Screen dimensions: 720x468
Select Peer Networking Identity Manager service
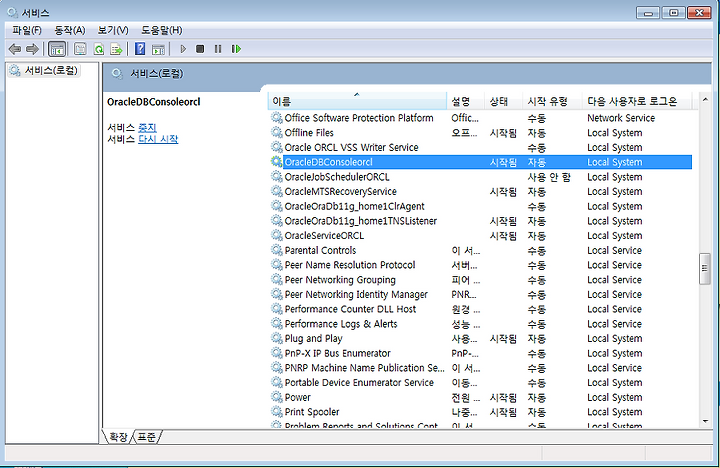click(480, 294)
